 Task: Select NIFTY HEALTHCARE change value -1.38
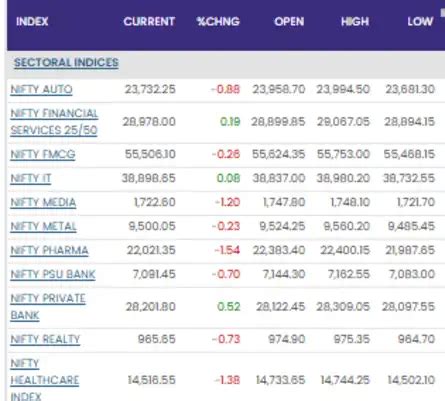click(227, 380)
